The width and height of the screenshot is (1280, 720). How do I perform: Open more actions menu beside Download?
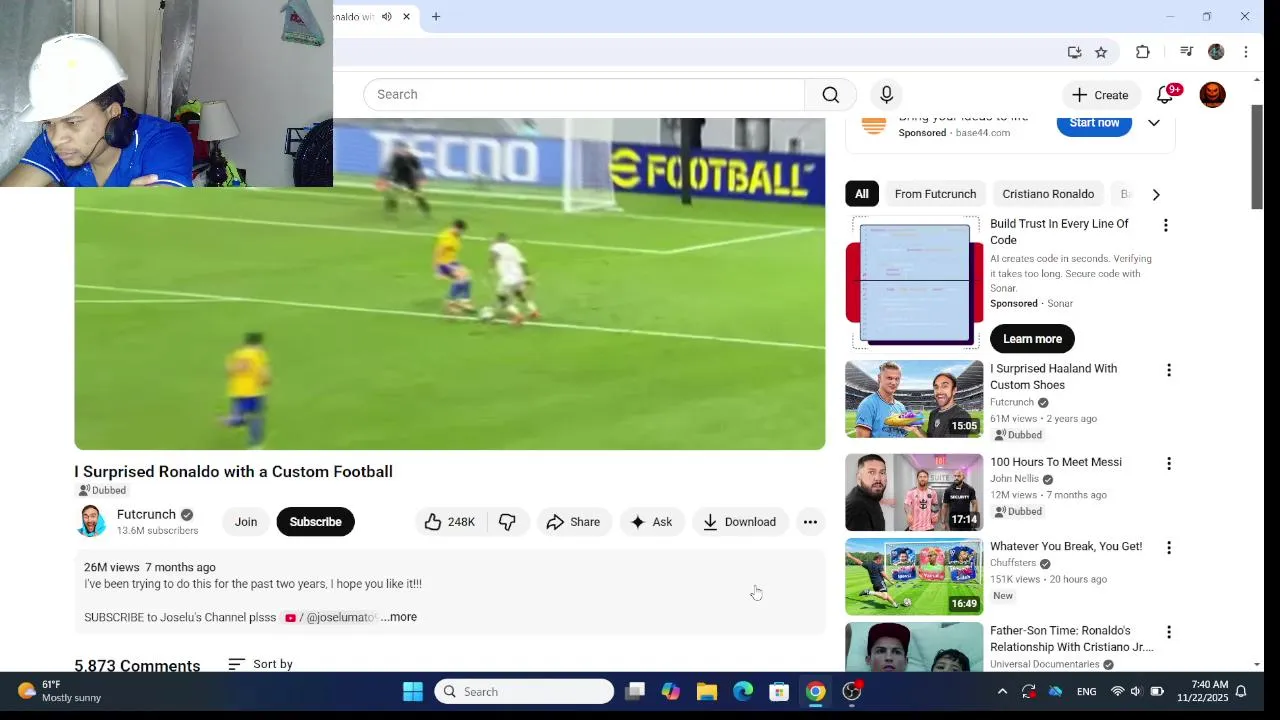[x=810, y=522]
